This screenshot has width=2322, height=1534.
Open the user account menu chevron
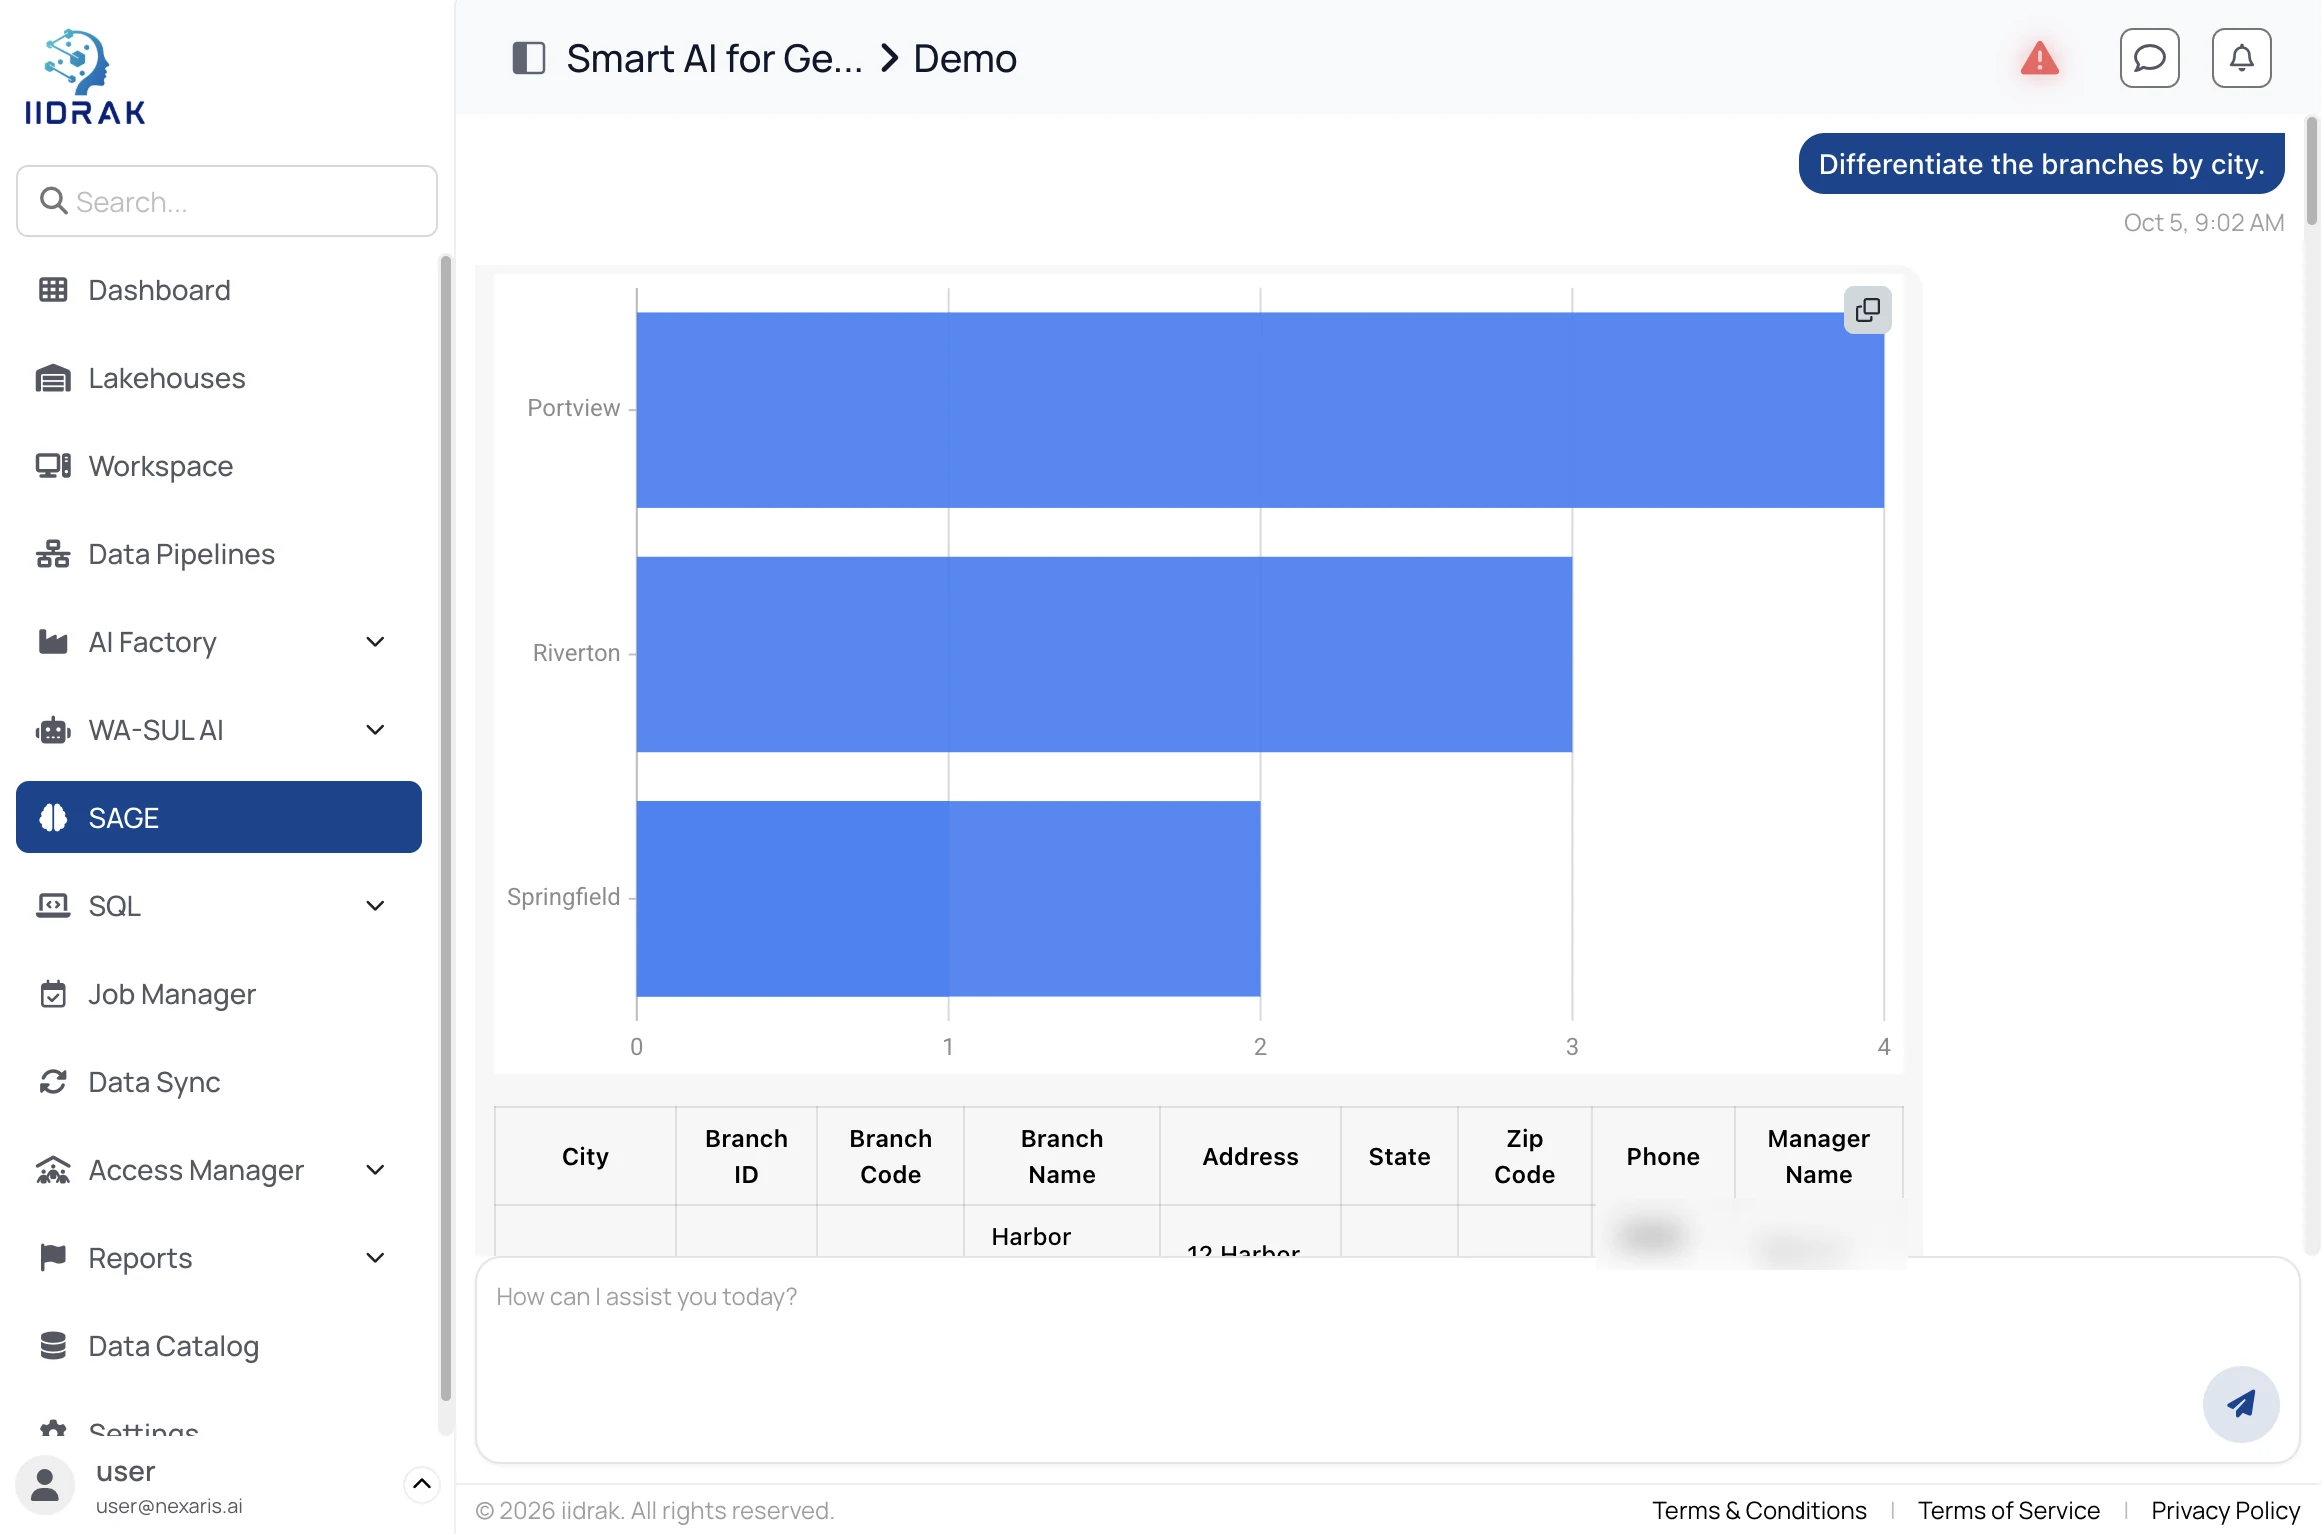pyautogui.click(x=422, y=1484)
